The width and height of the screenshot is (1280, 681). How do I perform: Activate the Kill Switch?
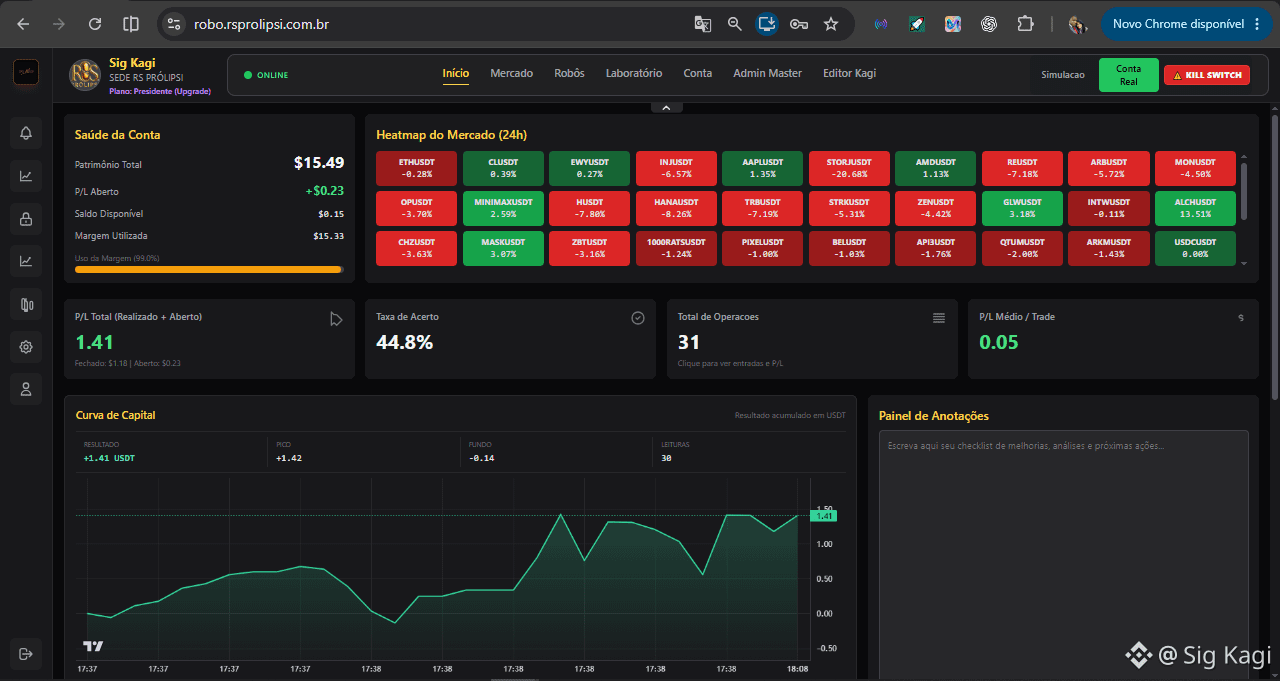1207,75
